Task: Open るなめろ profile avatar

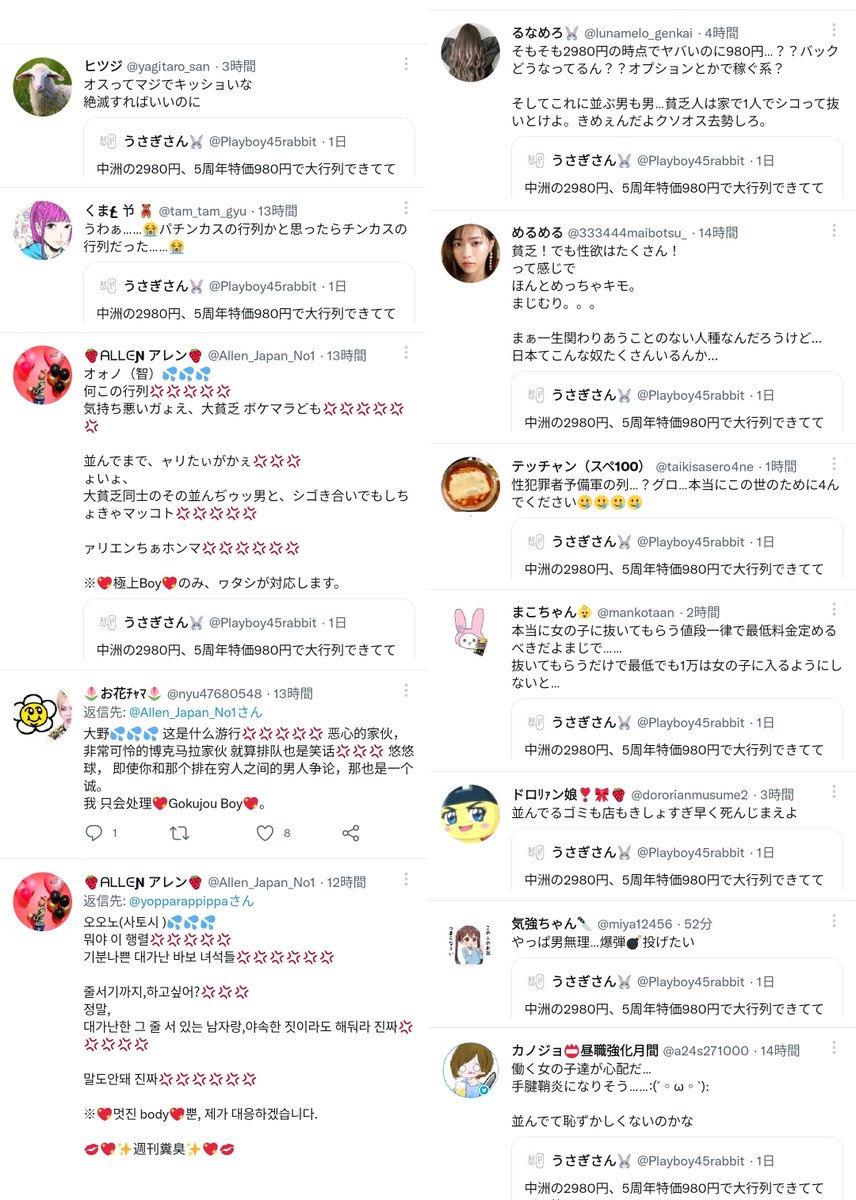Action: point(470,53)
